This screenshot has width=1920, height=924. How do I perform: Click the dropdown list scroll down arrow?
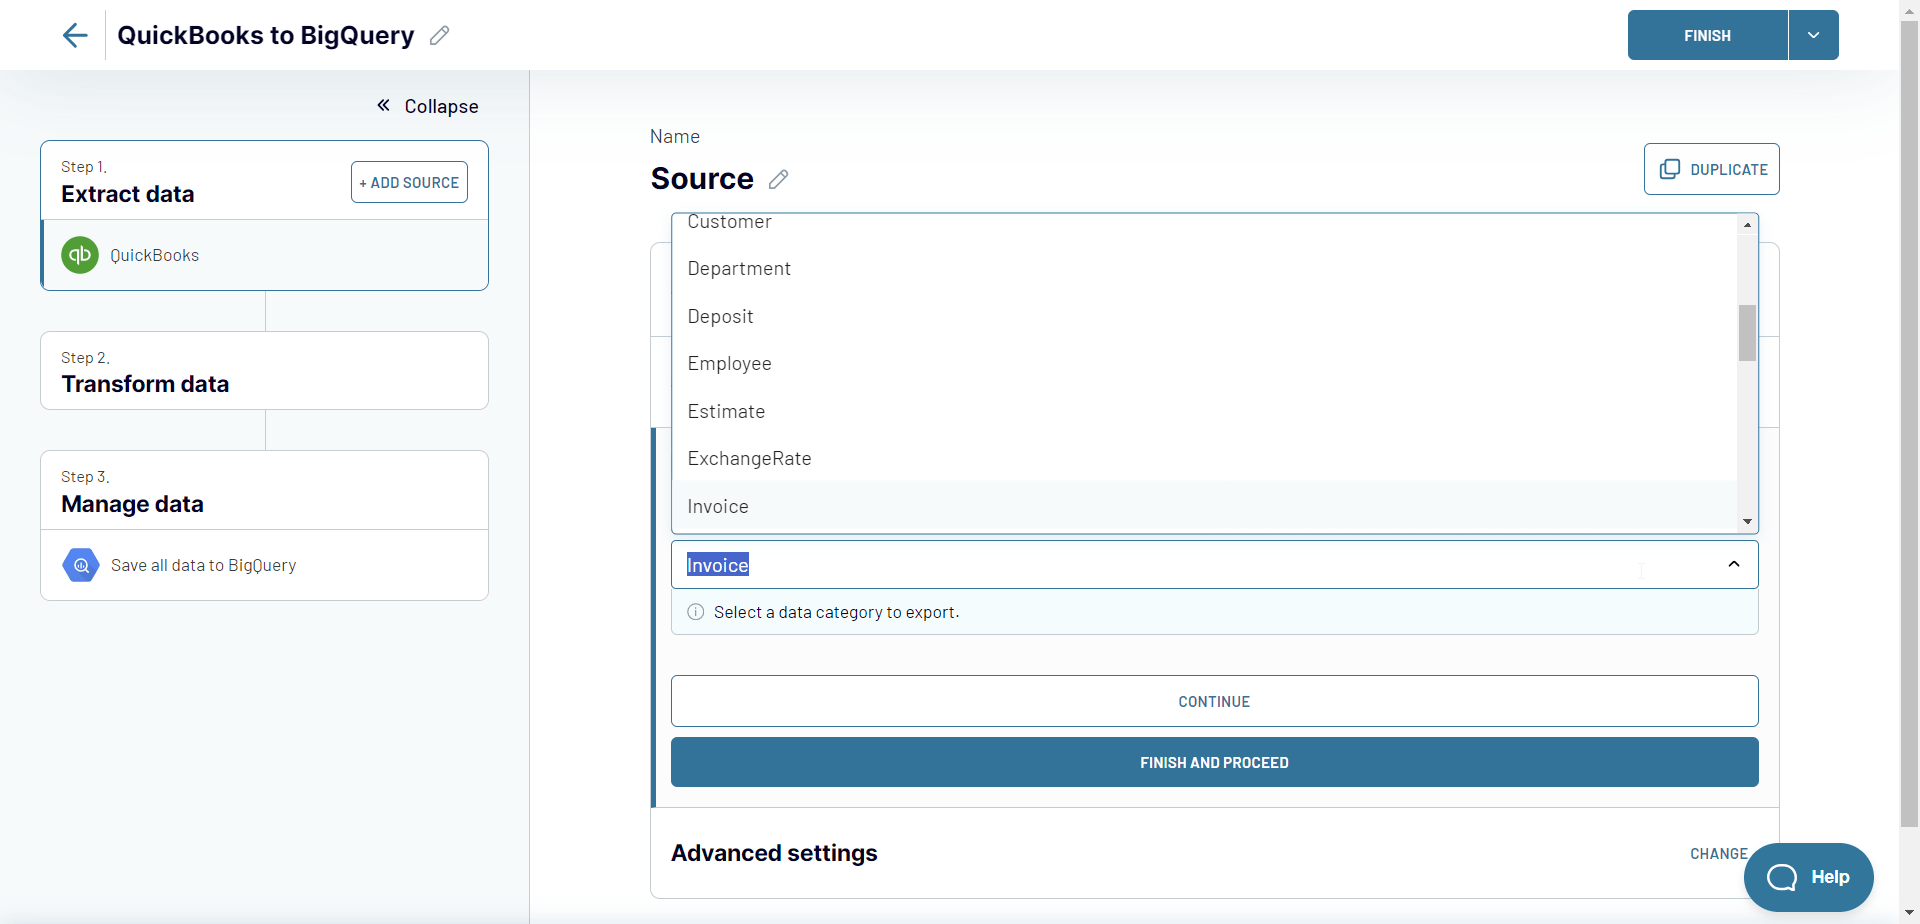coord(1747,521)
